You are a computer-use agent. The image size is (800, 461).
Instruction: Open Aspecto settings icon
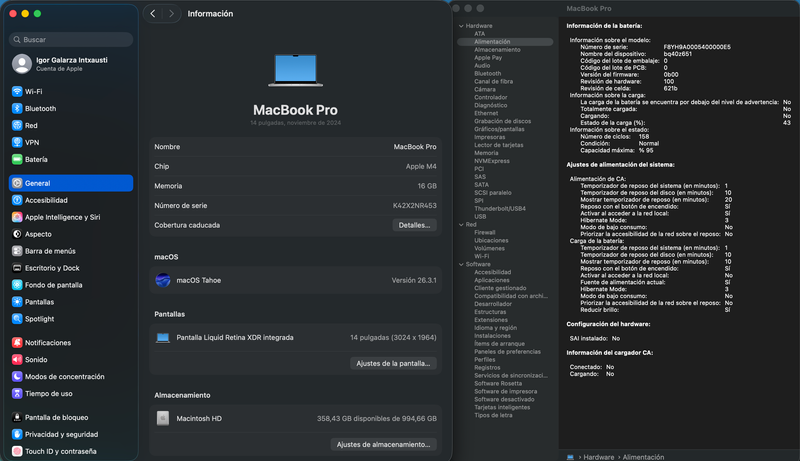(x=17, y=234)
